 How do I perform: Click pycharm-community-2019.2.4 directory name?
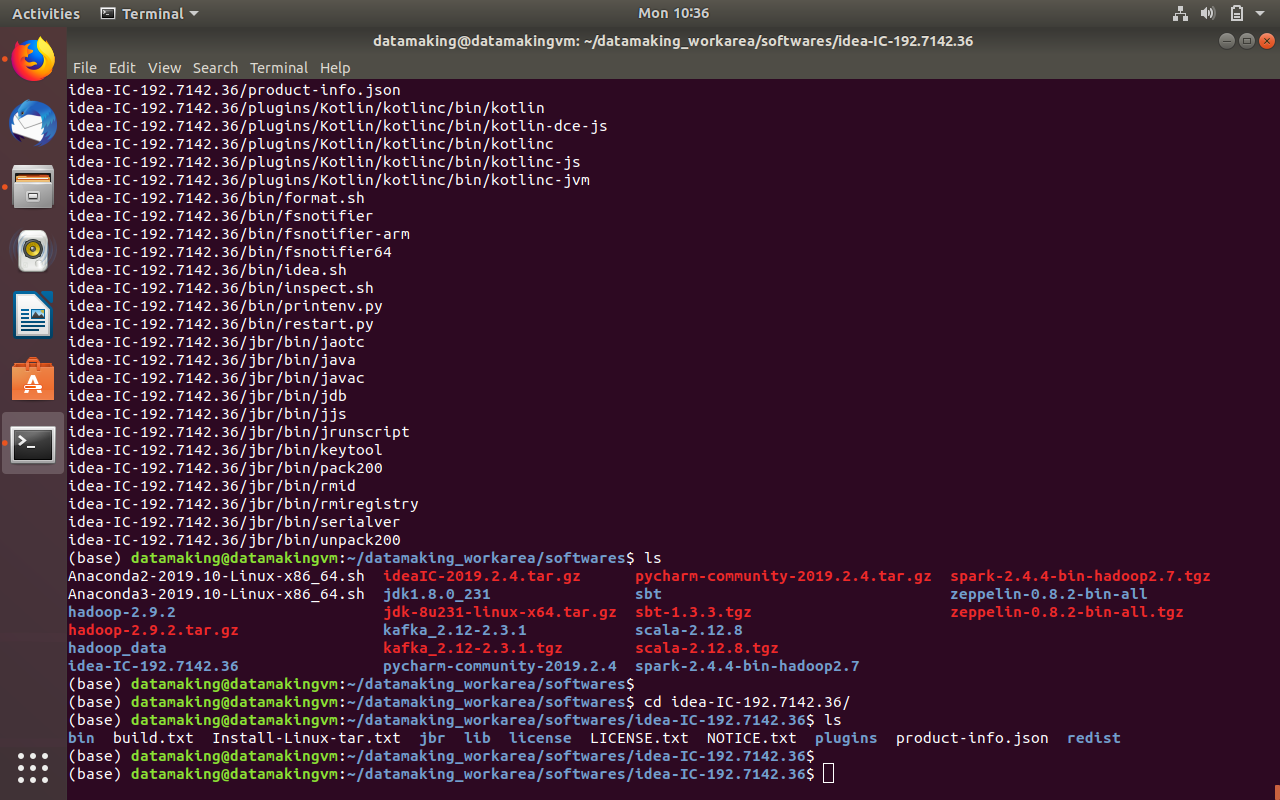point(500,666)
